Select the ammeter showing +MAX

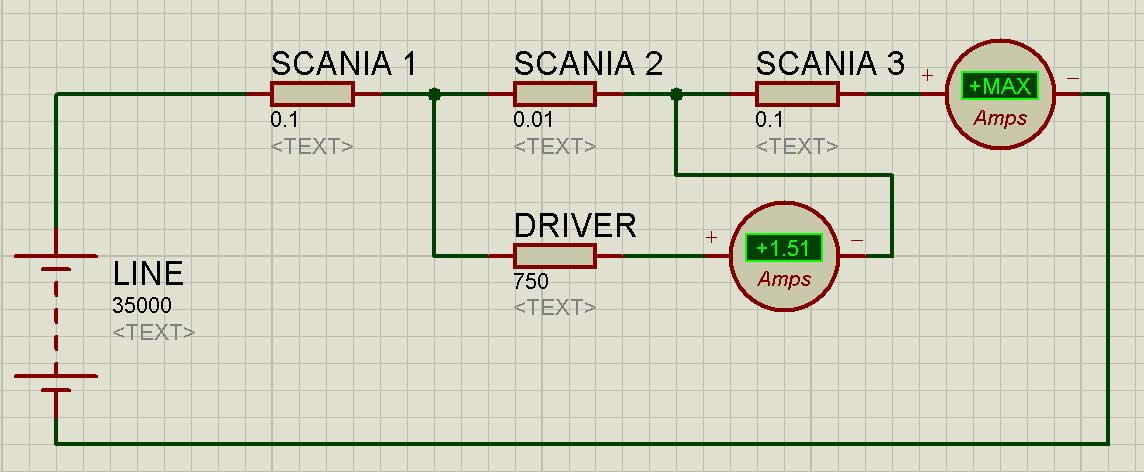(1000, 94)
